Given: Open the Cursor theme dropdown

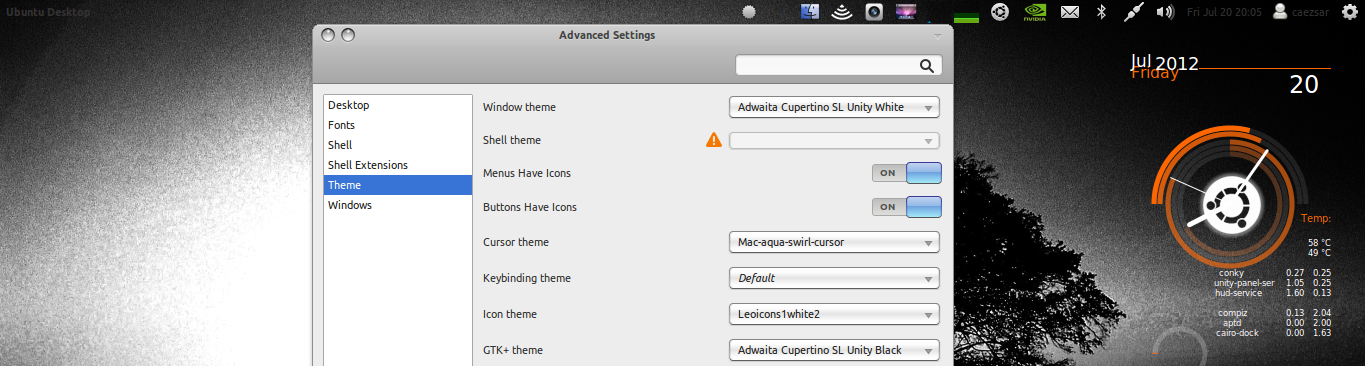Looking at the screenshot, I should [835, 242].
